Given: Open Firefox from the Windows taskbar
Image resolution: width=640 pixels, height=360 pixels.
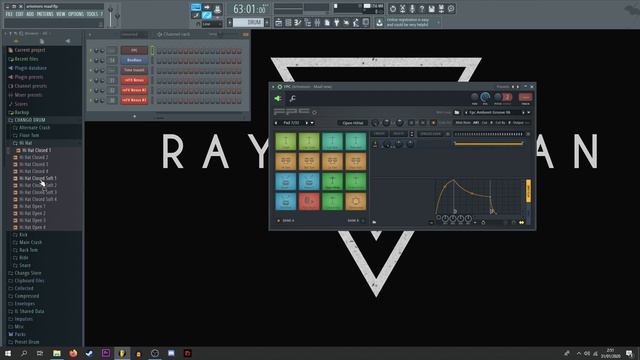Looking at the screenshot, I should tap(73, 353).
